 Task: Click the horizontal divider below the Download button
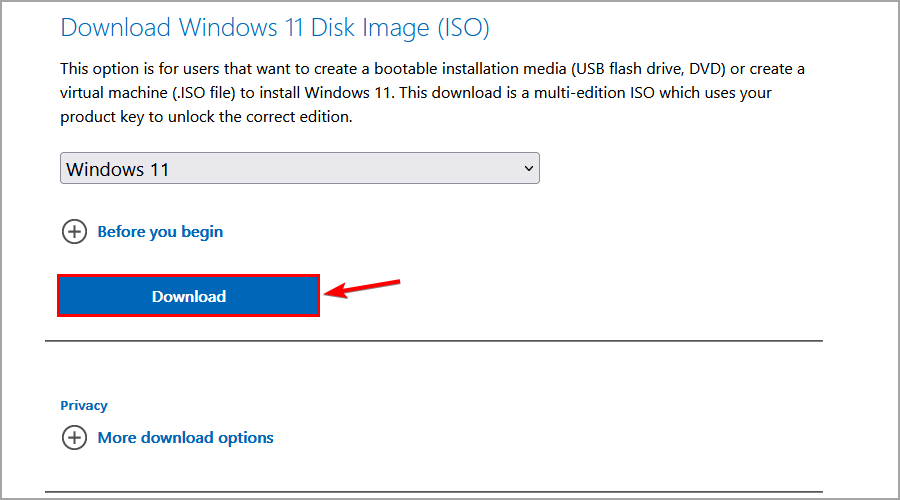433,341
